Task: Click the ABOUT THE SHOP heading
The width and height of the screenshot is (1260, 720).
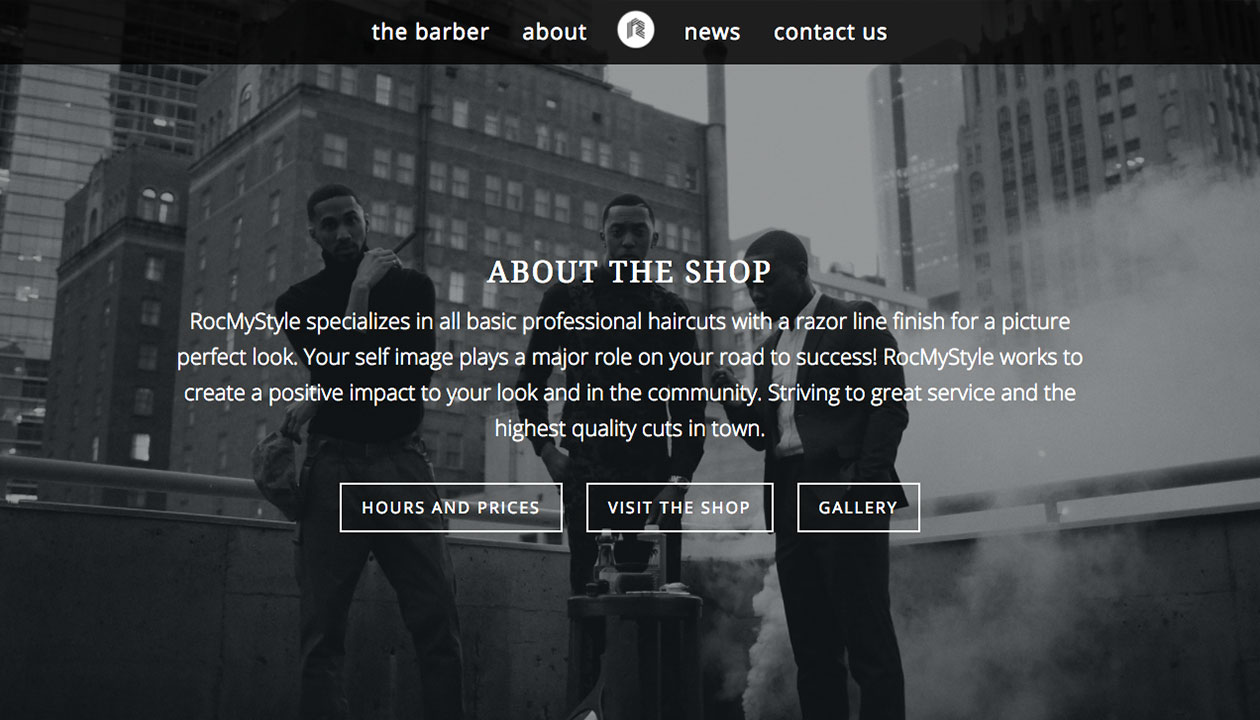Action: coord(630,272)
